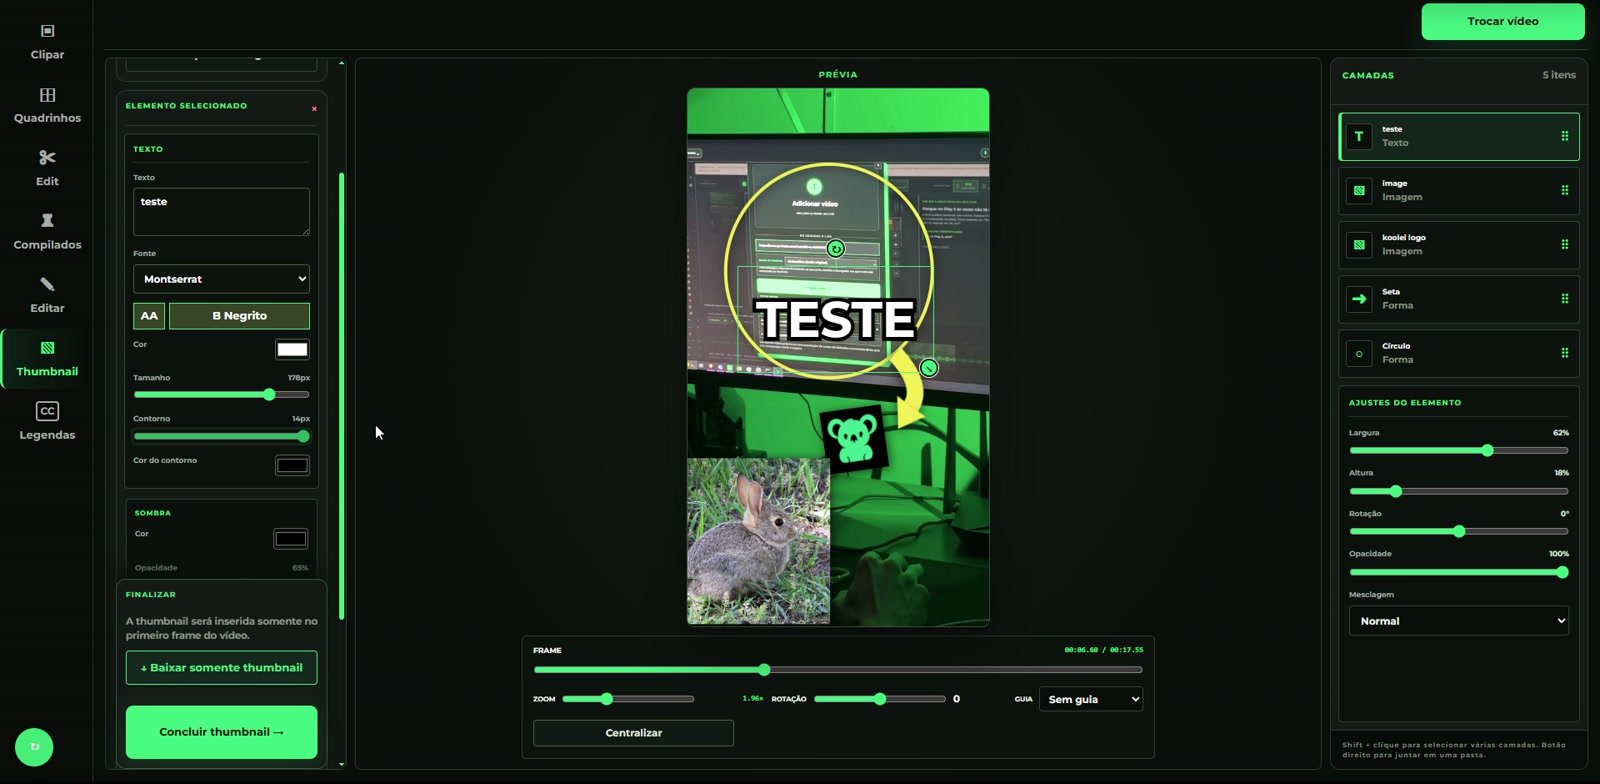Adjust the Tamanho size slider
The height and width of the screenshot is (784, 1600).
click(x=221, y=394)
